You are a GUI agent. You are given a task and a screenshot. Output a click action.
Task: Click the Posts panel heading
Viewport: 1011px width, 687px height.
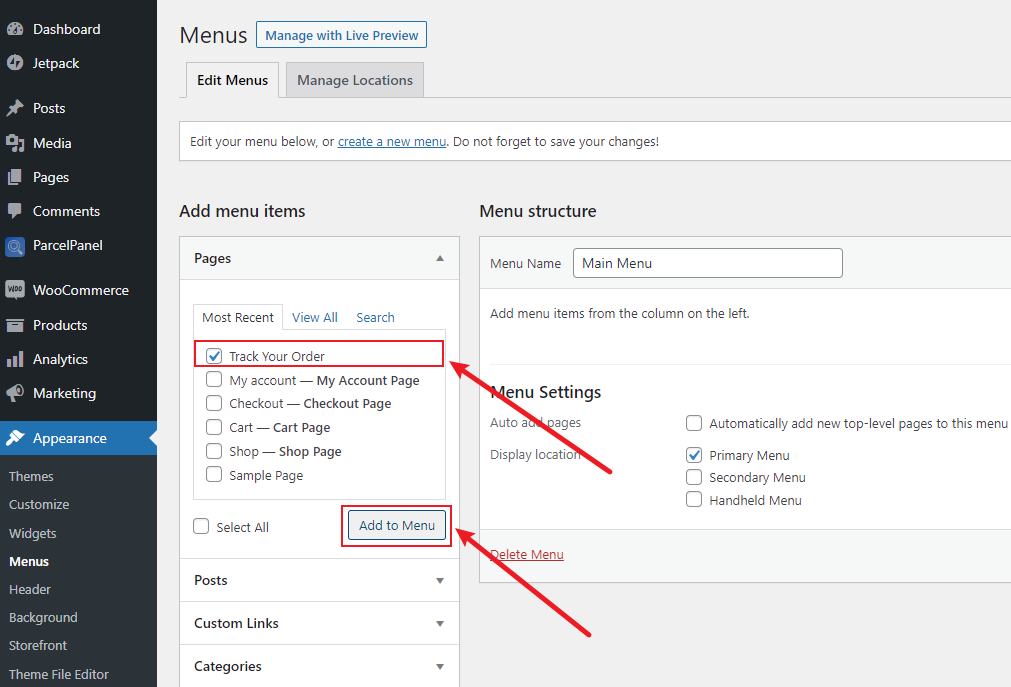[211, 580]
